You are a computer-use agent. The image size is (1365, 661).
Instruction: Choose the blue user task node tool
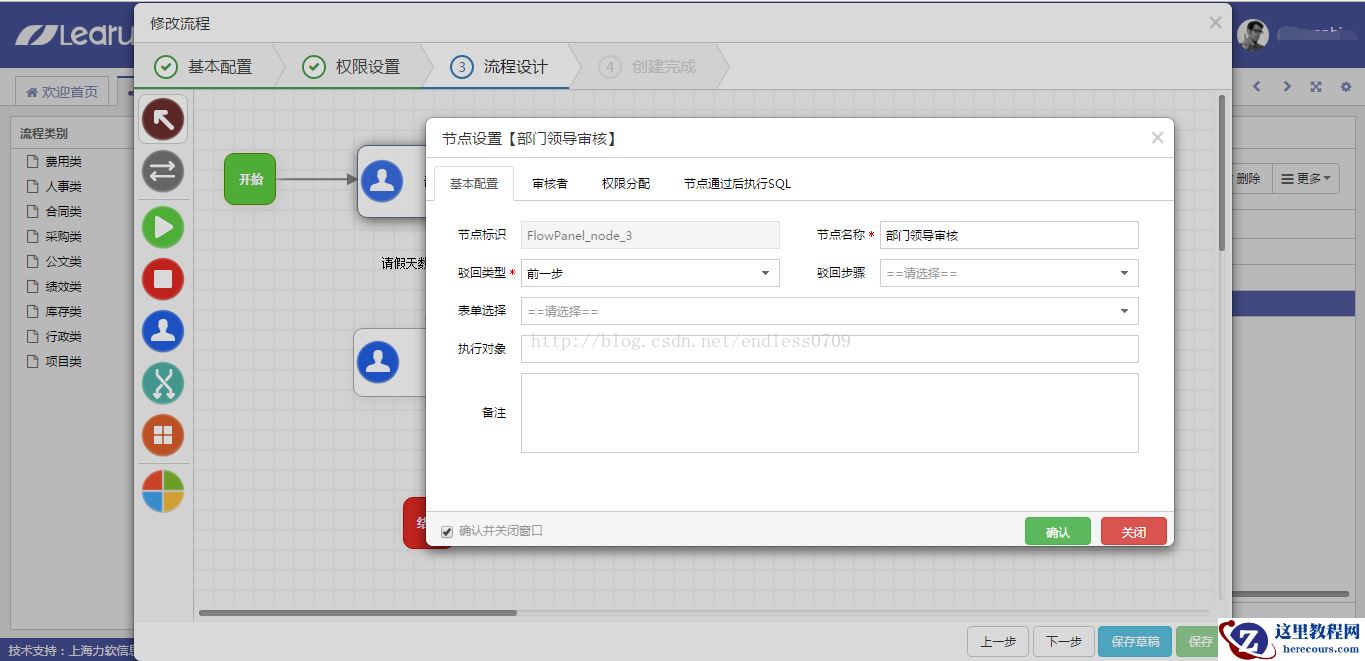tap(163, 331)
